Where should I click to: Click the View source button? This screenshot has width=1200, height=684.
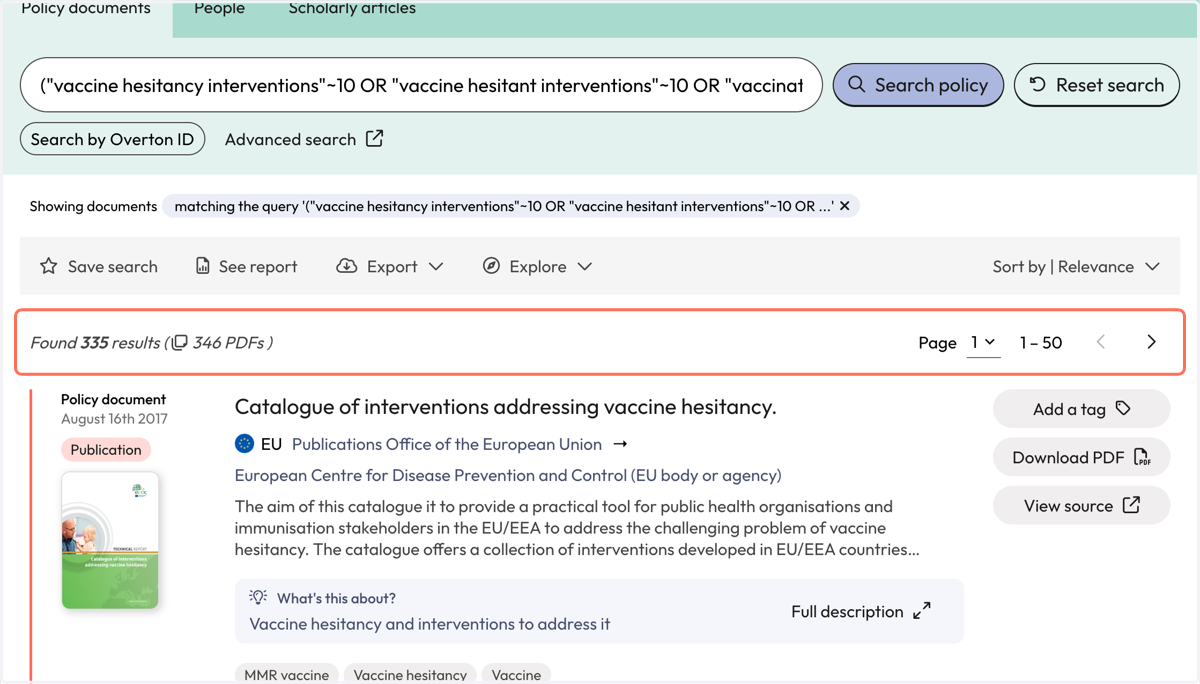tap(1081, 505)
